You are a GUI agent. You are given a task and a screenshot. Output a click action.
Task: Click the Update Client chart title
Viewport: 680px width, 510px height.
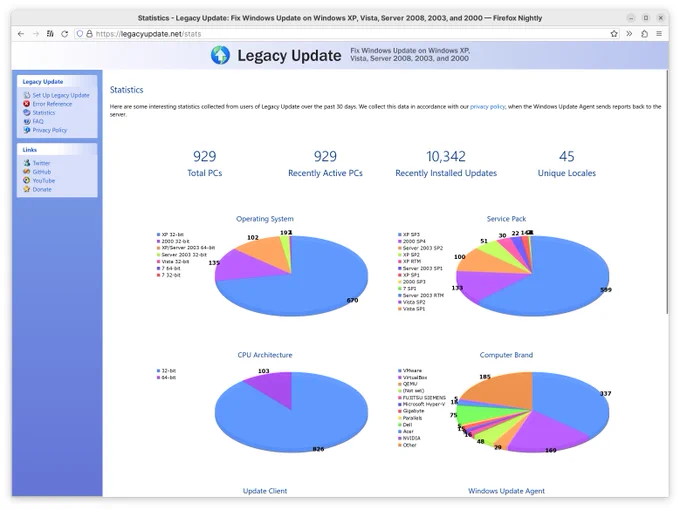coord(265,491)
